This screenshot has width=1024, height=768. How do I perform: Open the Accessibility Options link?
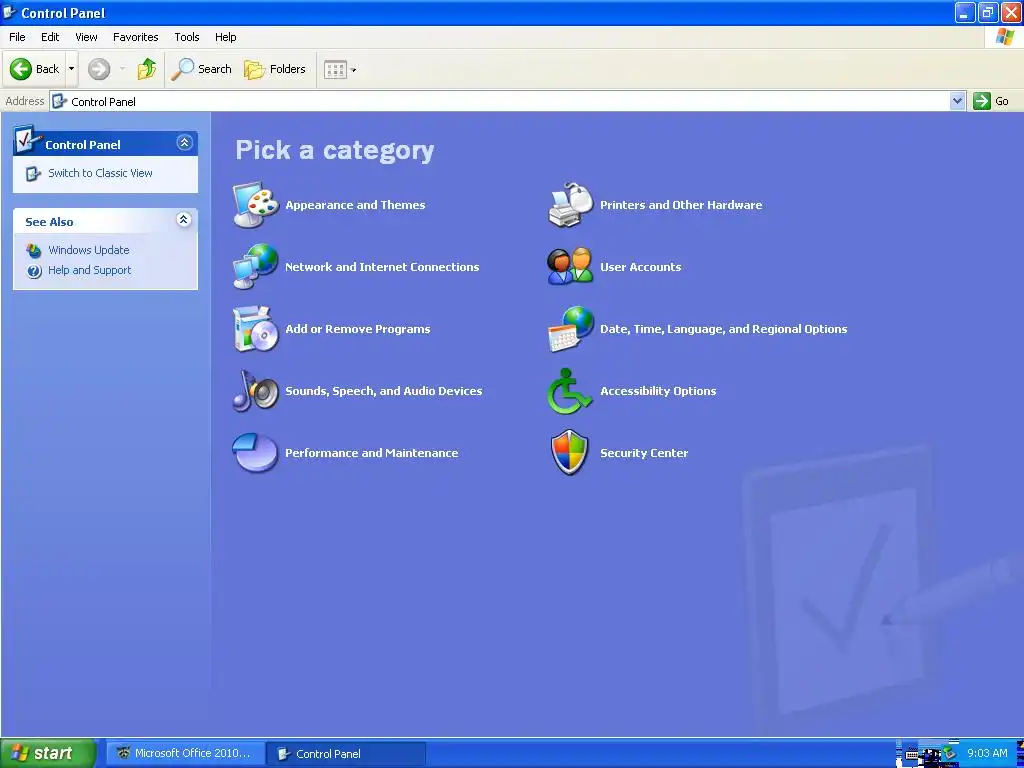(658, 391)
